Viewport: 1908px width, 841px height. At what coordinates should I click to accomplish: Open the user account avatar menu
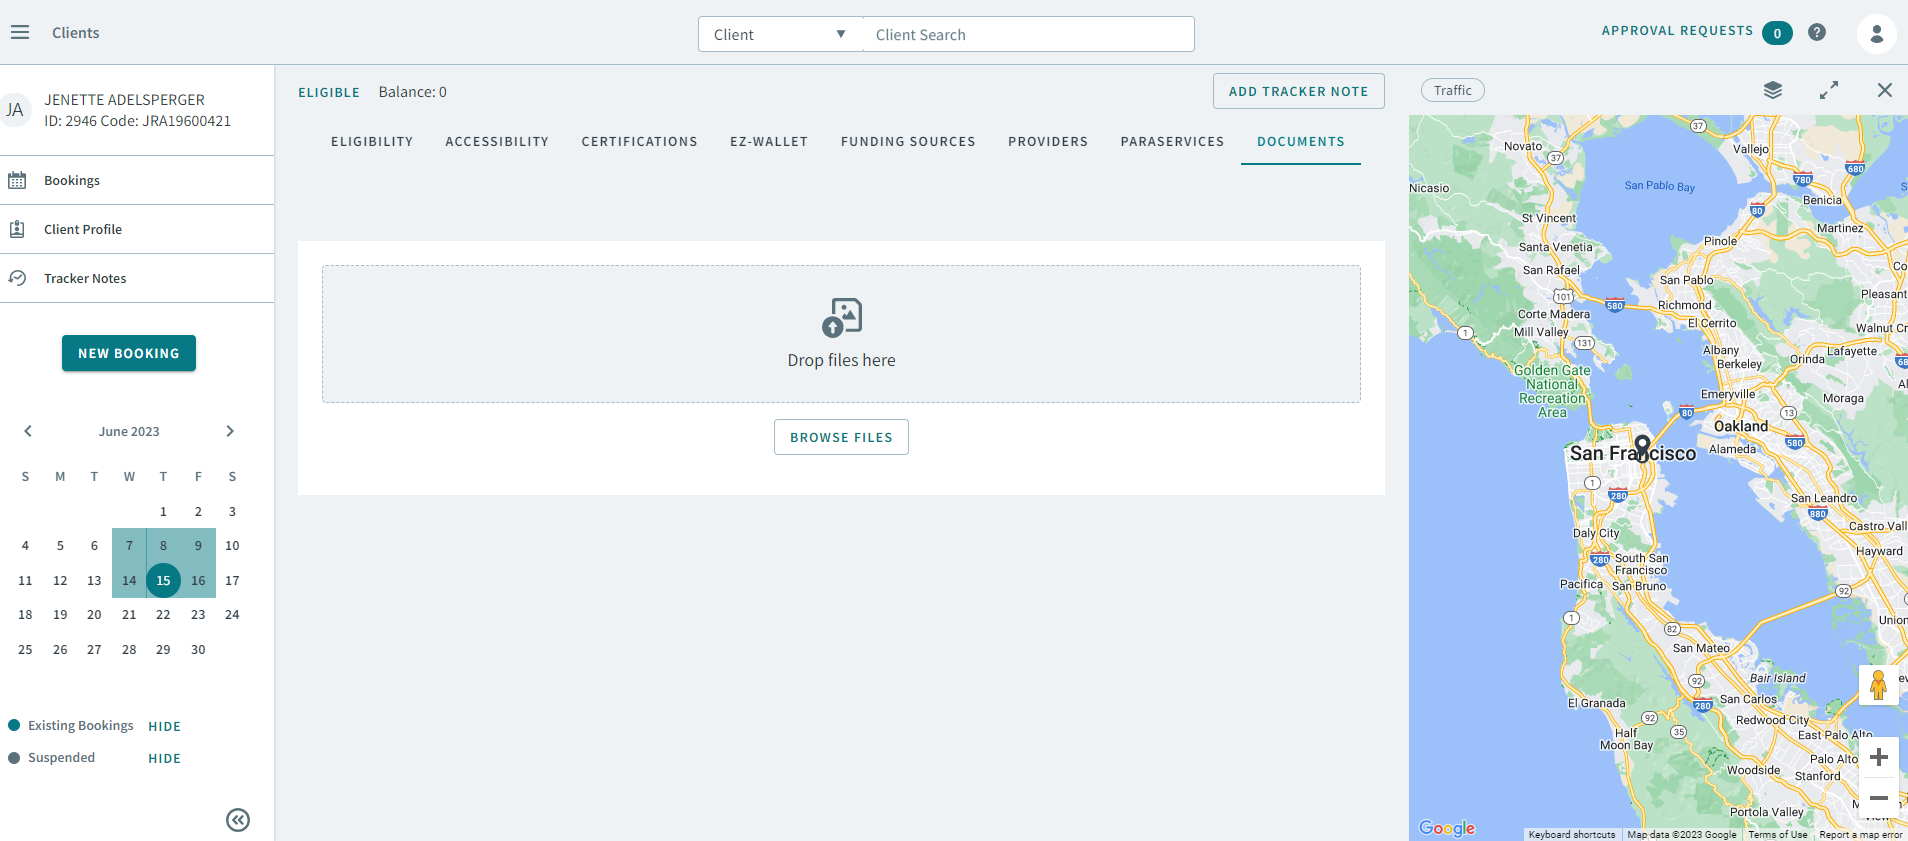tap(1876, 34)
